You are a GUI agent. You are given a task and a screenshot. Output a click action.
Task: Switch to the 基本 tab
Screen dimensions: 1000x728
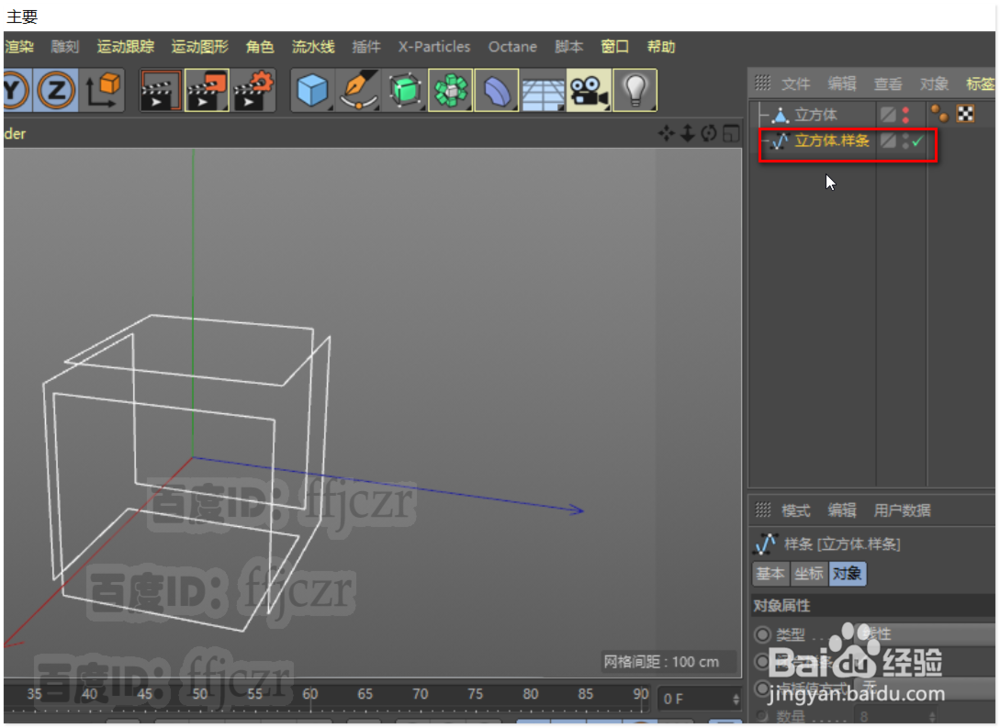coord(770,574)
